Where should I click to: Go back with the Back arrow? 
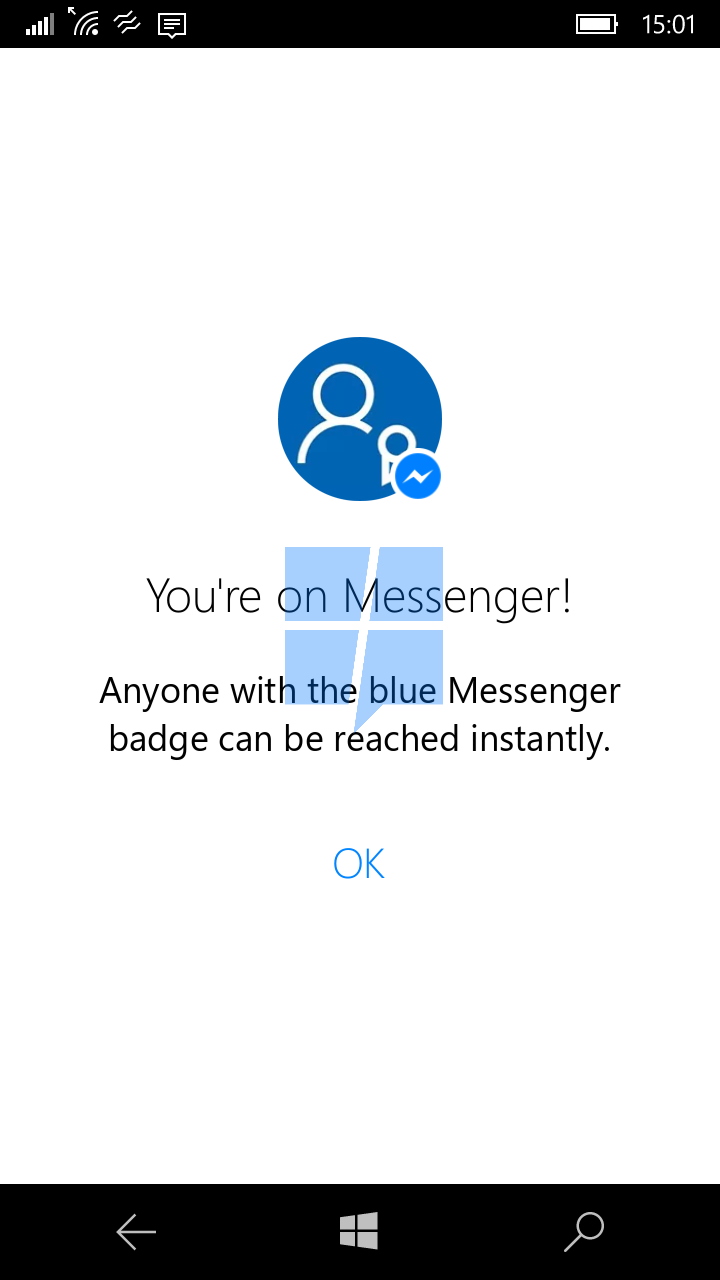136,1232
